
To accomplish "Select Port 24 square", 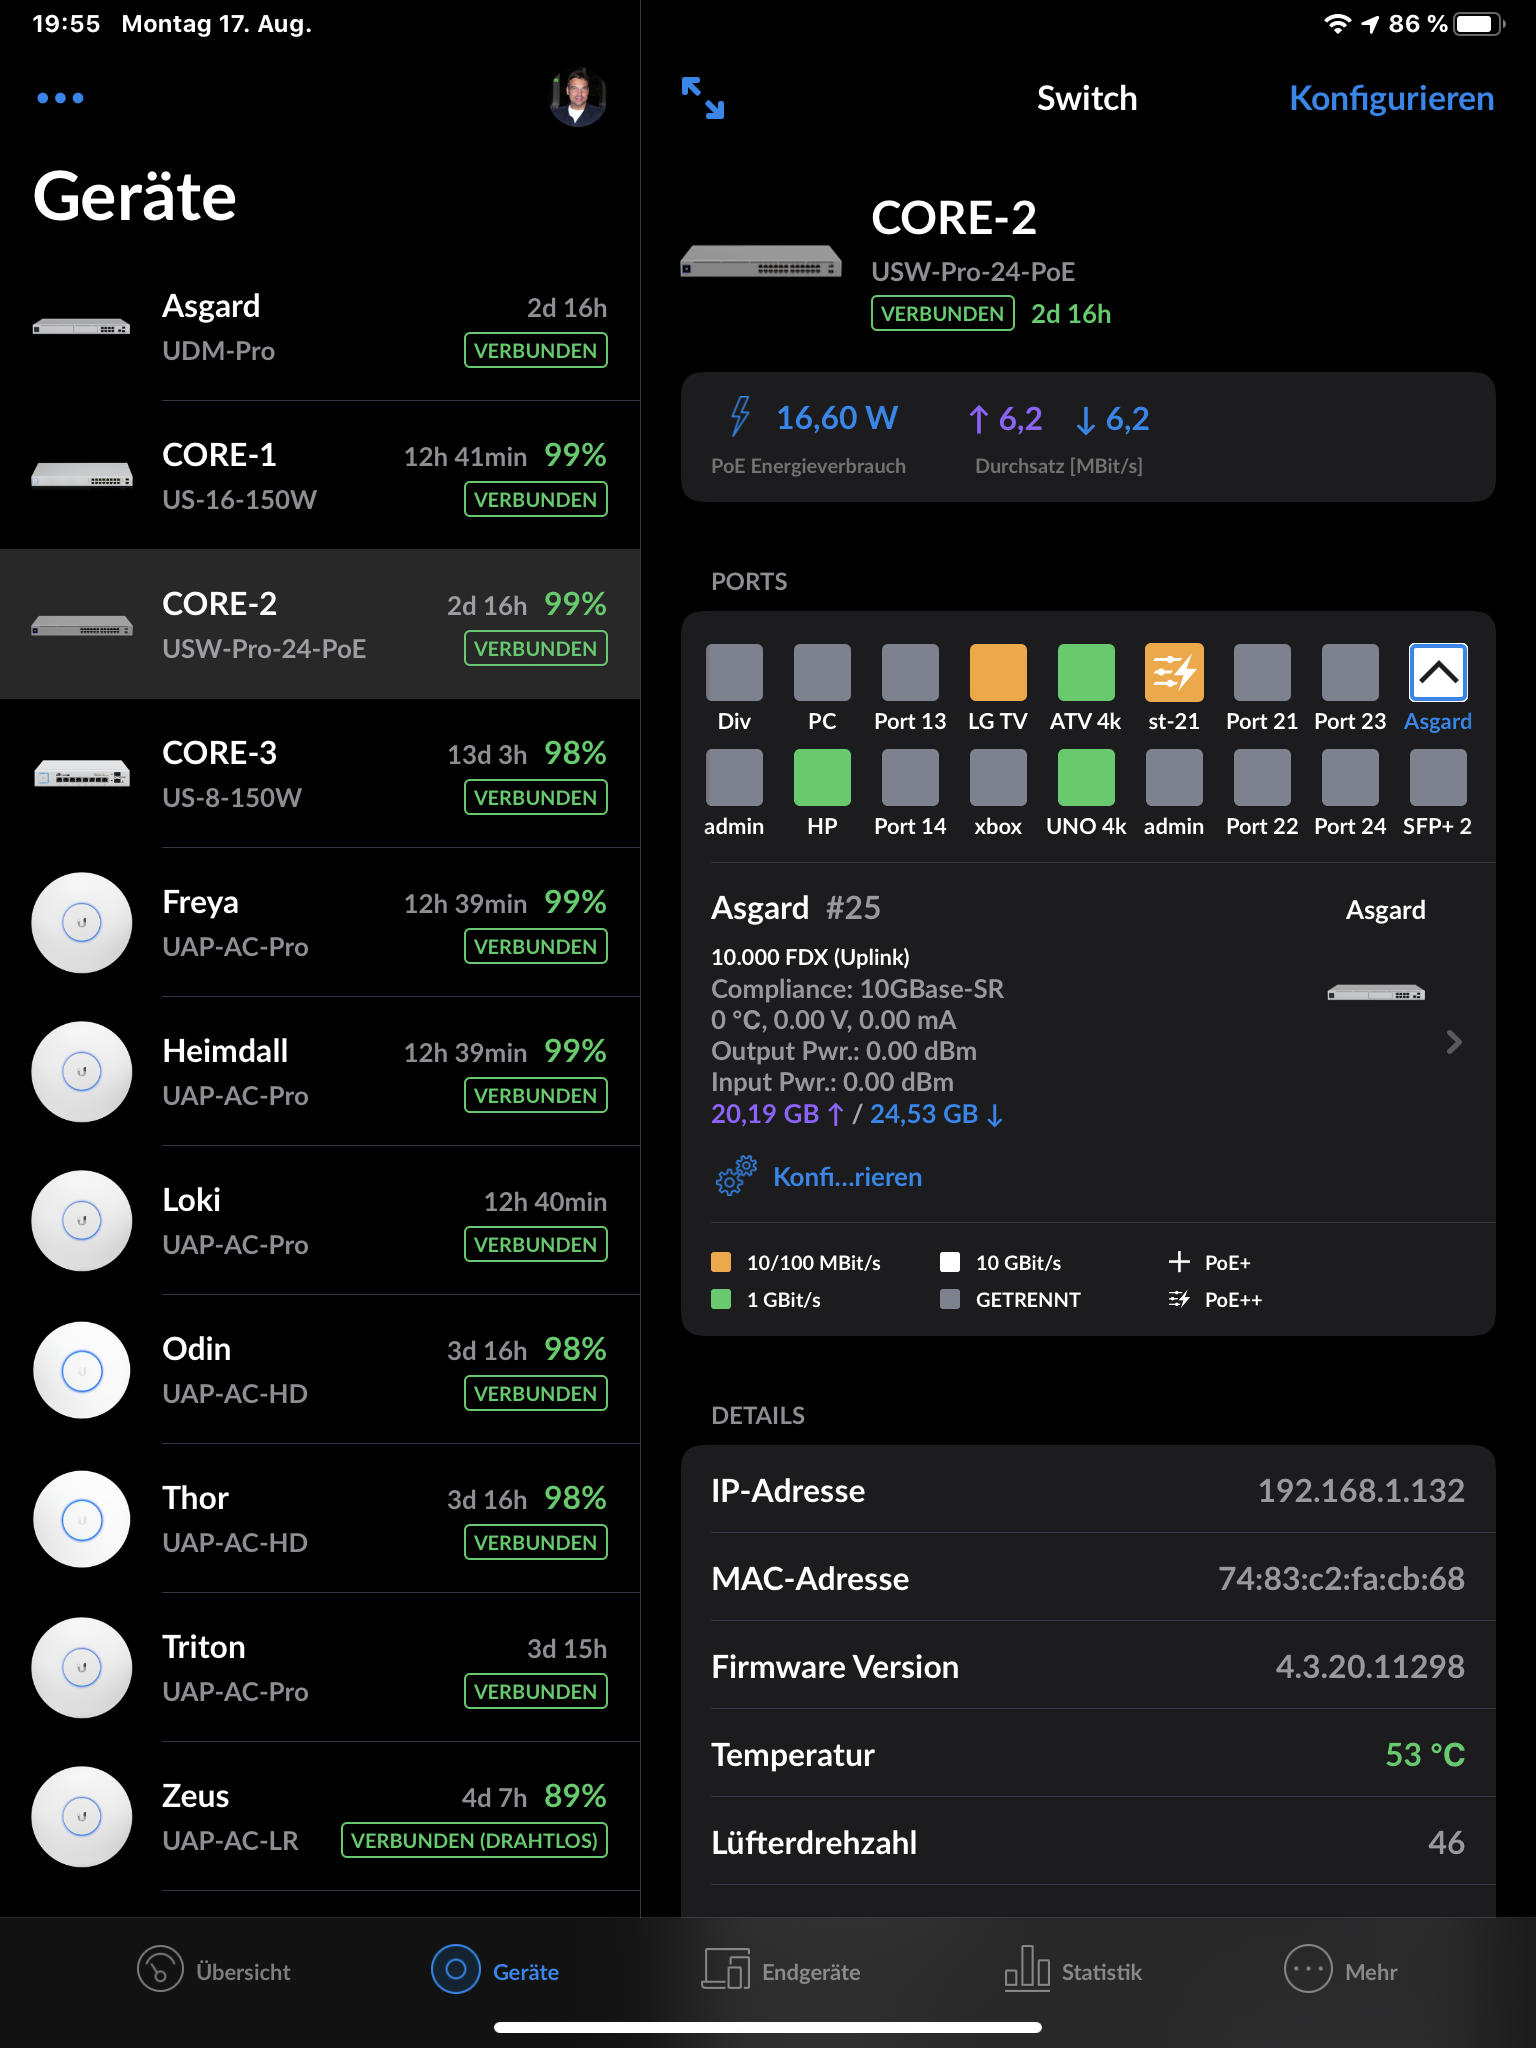I will [x=1350, y=777].
